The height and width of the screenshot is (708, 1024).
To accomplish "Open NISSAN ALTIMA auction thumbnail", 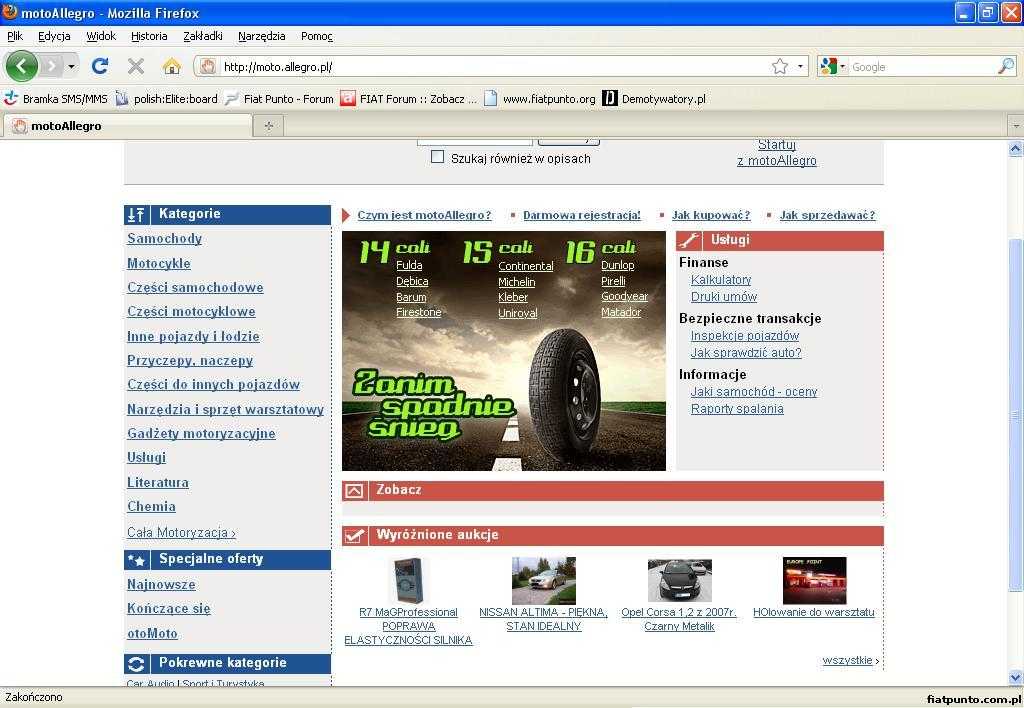I will pos(543,581).
